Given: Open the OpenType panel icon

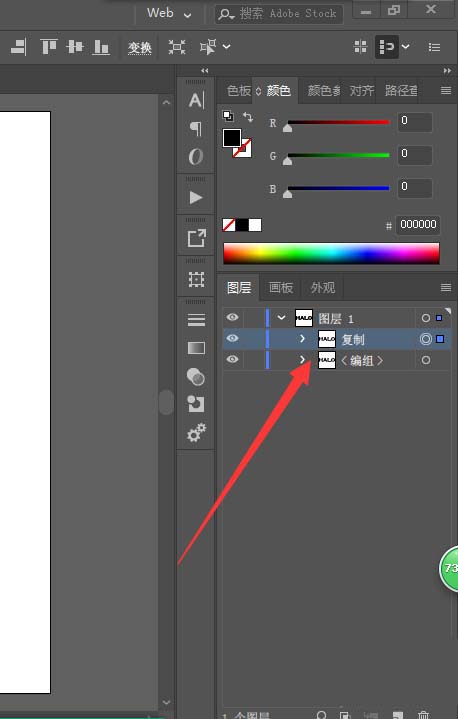Looking at the screenshot, I should (x=196, y=156).
